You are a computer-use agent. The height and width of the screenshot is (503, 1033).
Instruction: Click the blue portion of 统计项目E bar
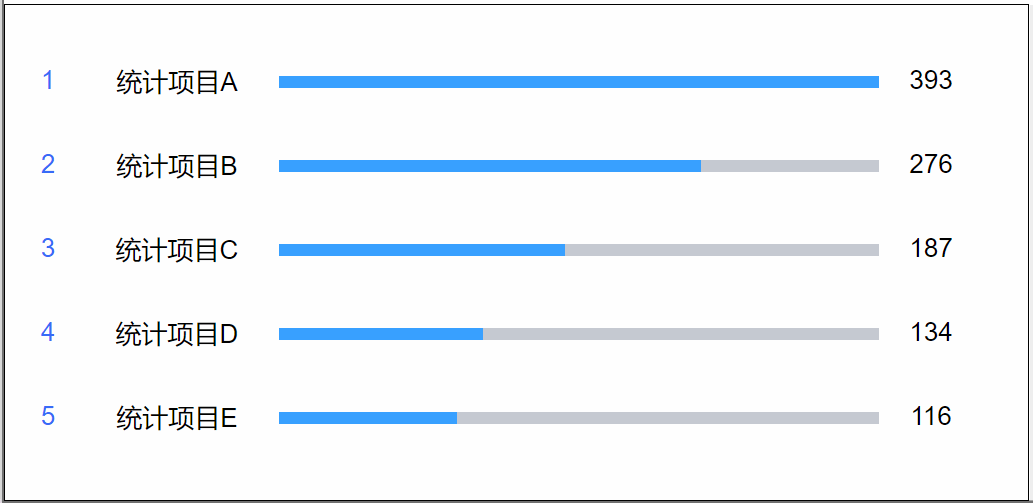click(x=368, y=418)
